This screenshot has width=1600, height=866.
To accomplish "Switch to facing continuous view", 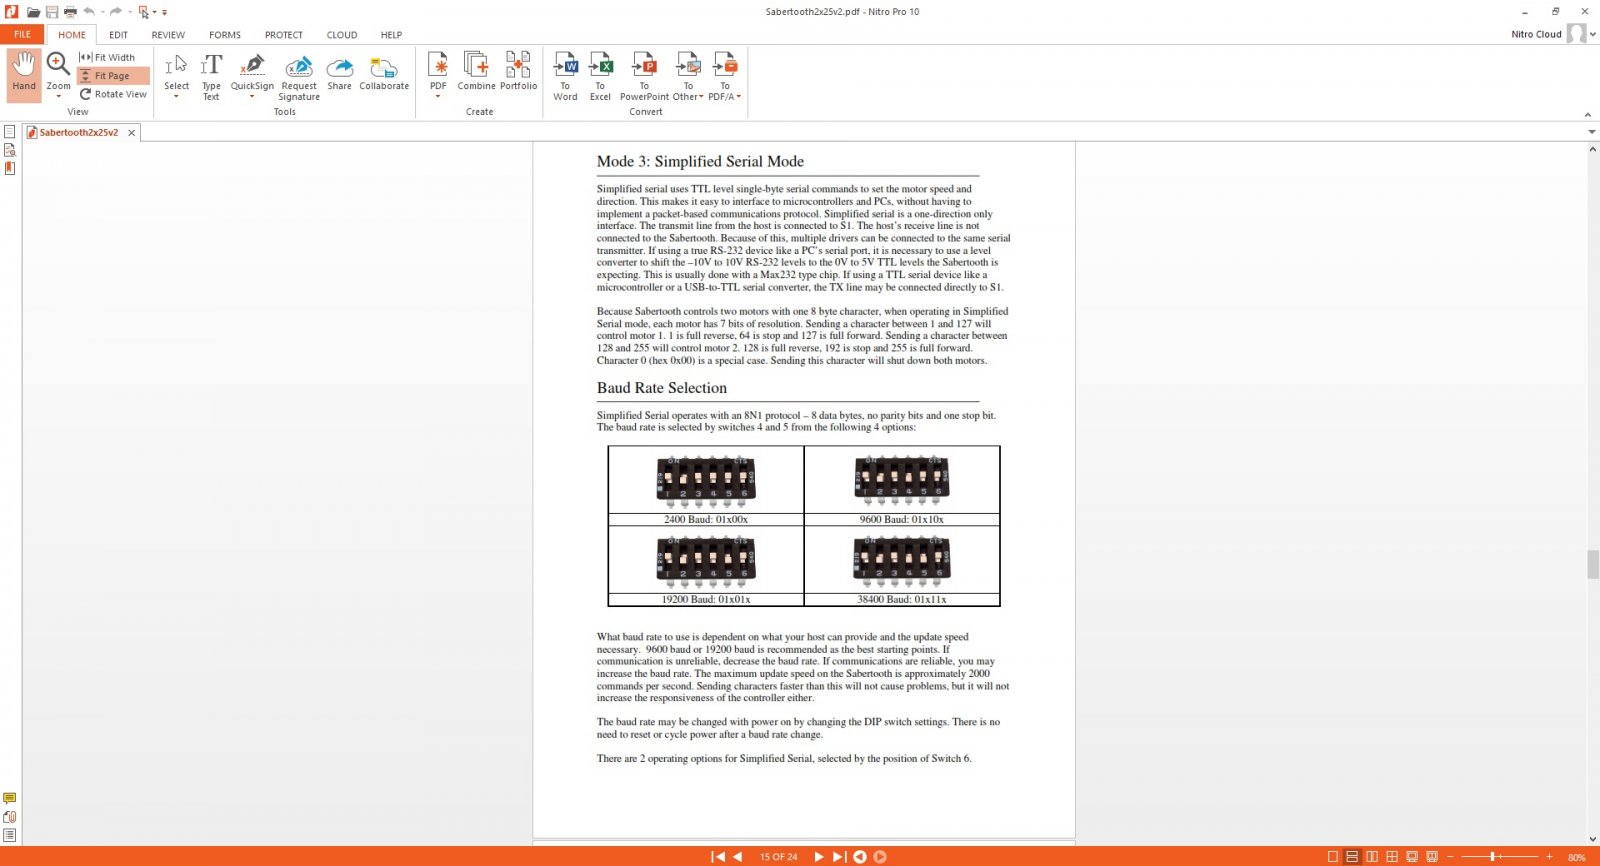I will (1392, 857).
